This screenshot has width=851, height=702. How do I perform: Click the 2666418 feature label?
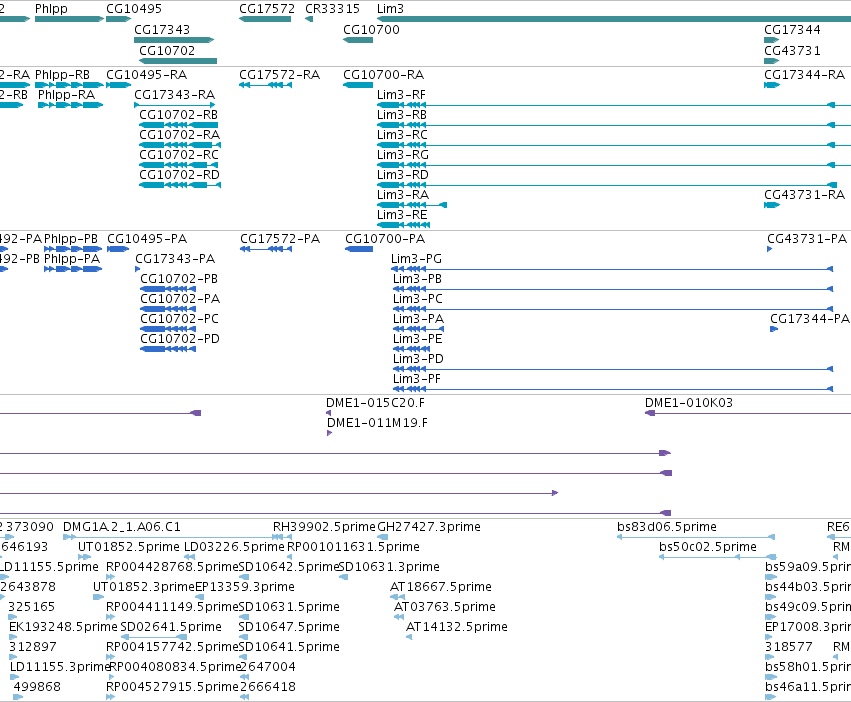268,687
